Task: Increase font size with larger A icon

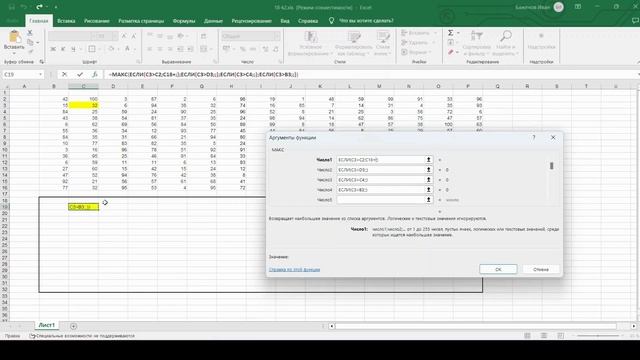Action: point(124,36)
